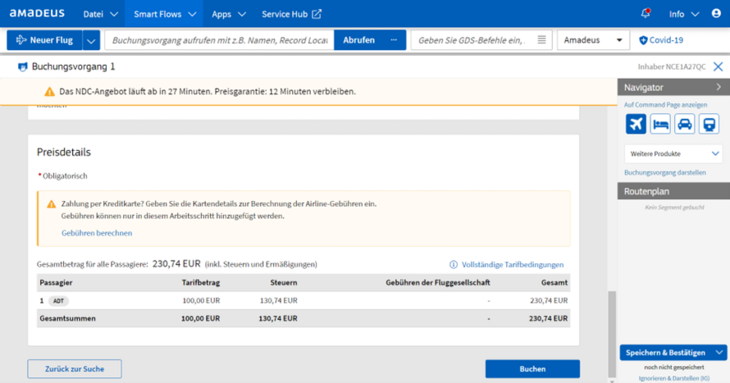Collapse the Navigator panel chevron

coord(718,87)
